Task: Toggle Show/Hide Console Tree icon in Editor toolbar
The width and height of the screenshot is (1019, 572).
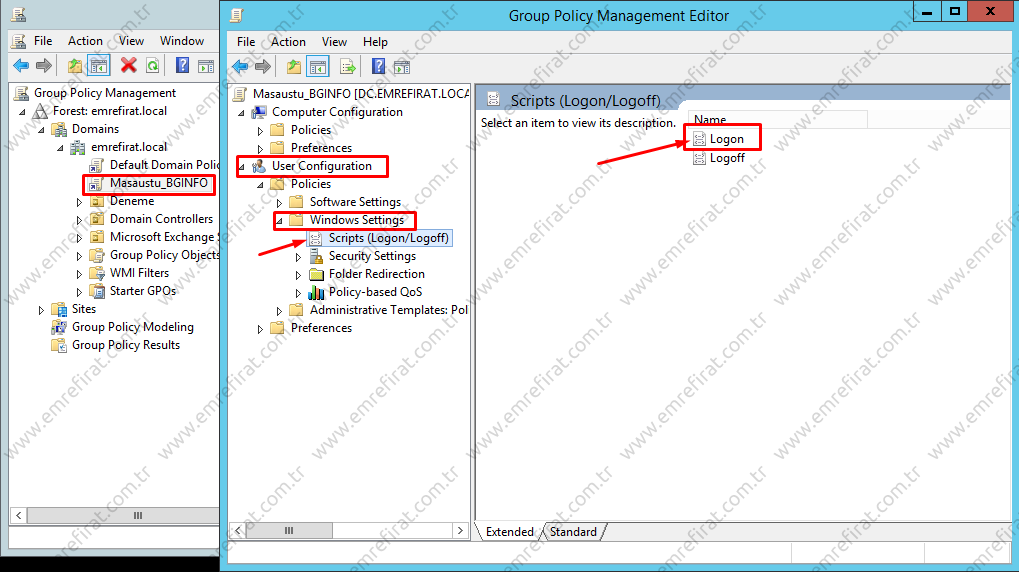Action: [318, 67]
